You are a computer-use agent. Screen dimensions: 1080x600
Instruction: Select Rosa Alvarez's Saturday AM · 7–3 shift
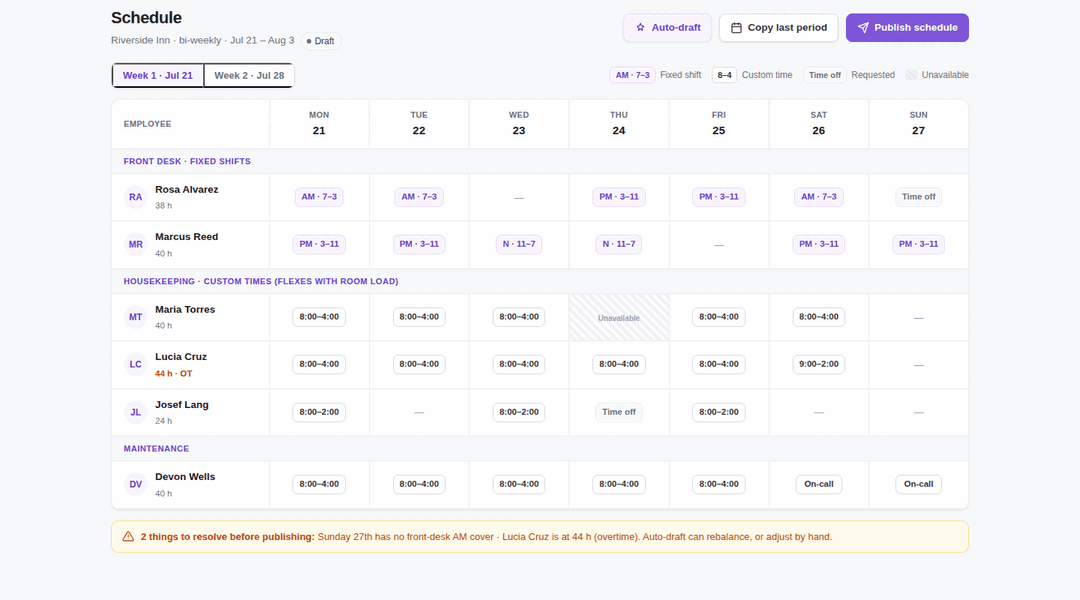click(x=819, y=197)
